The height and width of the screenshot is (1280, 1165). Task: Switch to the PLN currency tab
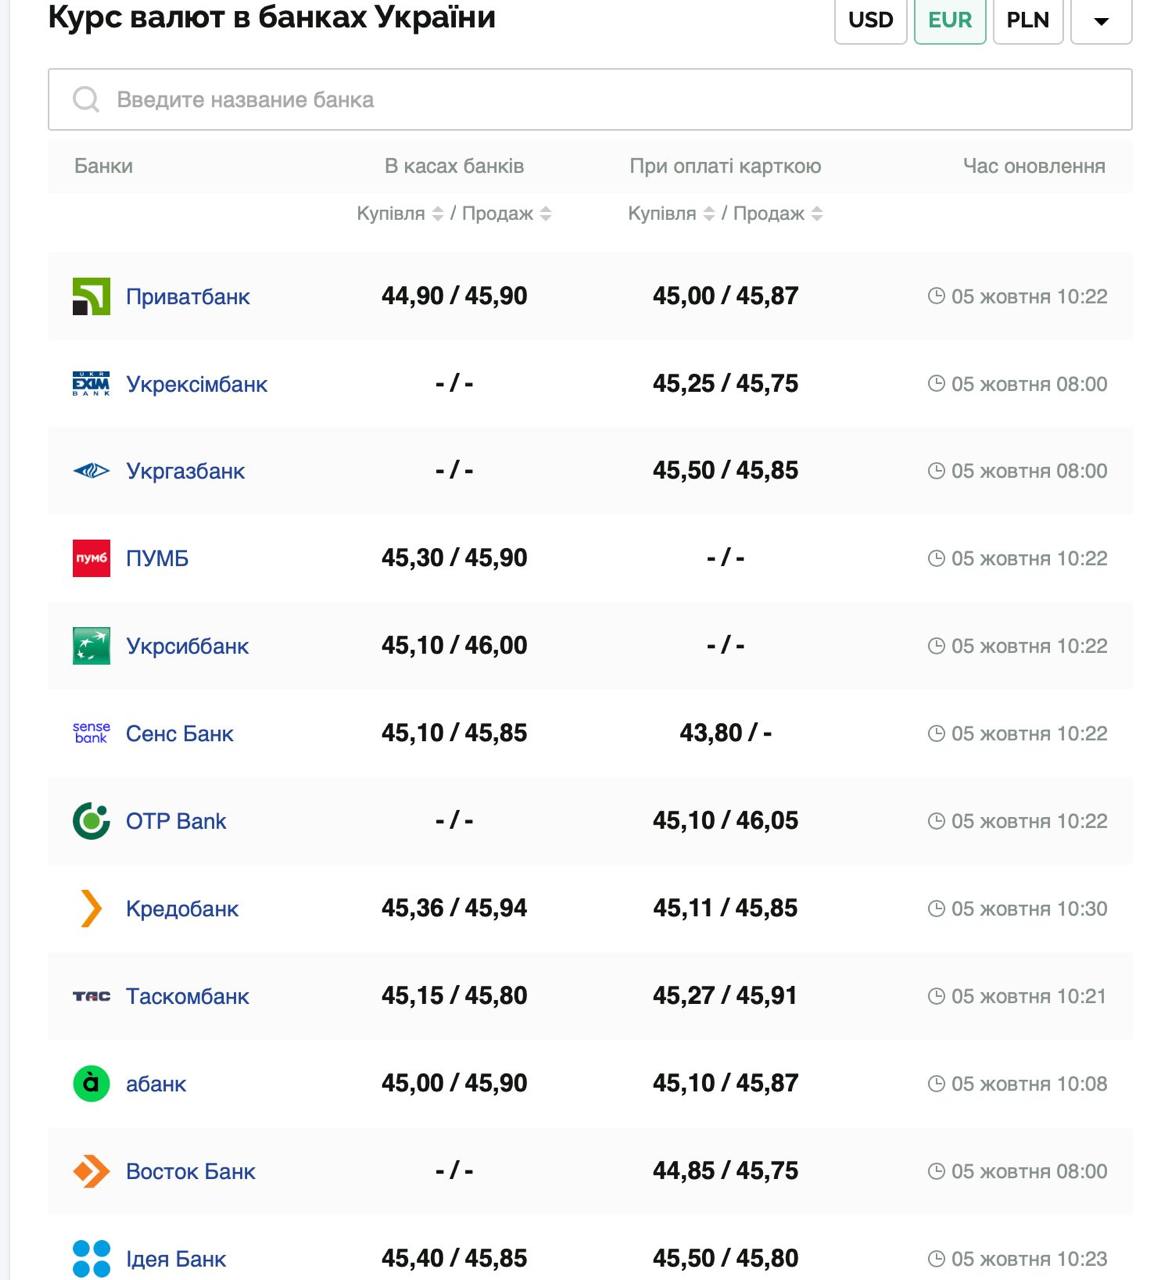[1027, 21]
